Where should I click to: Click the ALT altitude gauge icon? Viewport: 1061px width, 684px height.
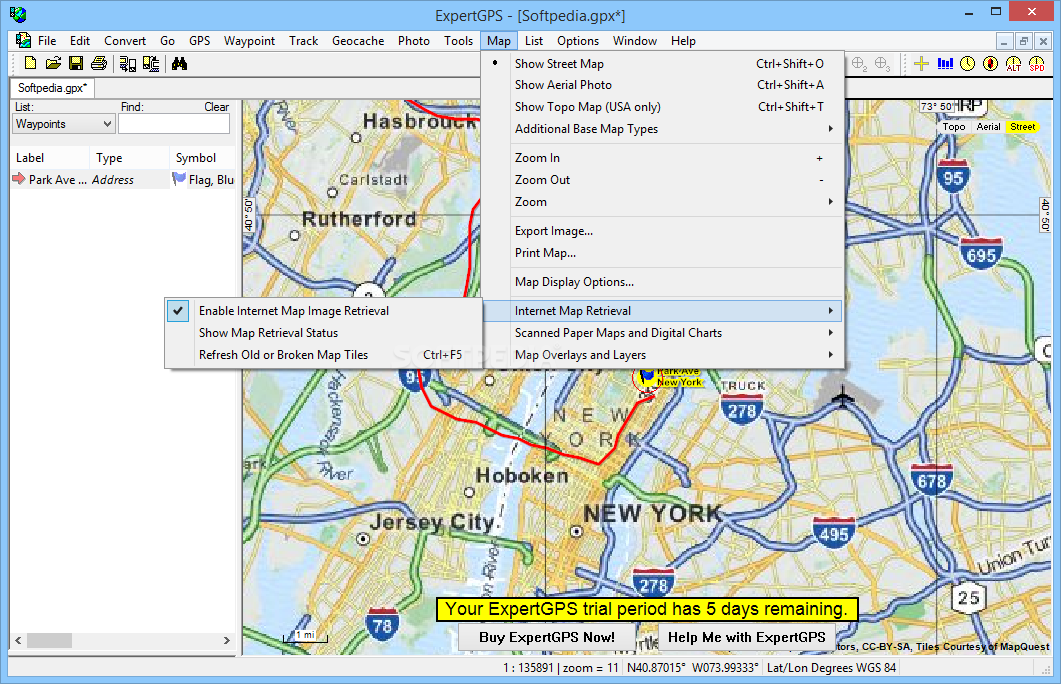click(x=1014, y=64)
